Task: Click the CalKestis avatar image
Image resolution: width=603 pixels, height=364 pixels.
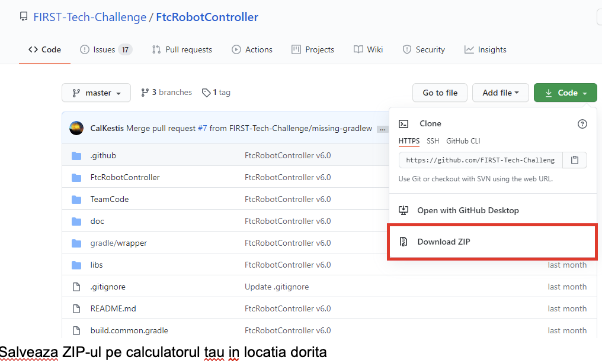Action: (x=76, y=128)
